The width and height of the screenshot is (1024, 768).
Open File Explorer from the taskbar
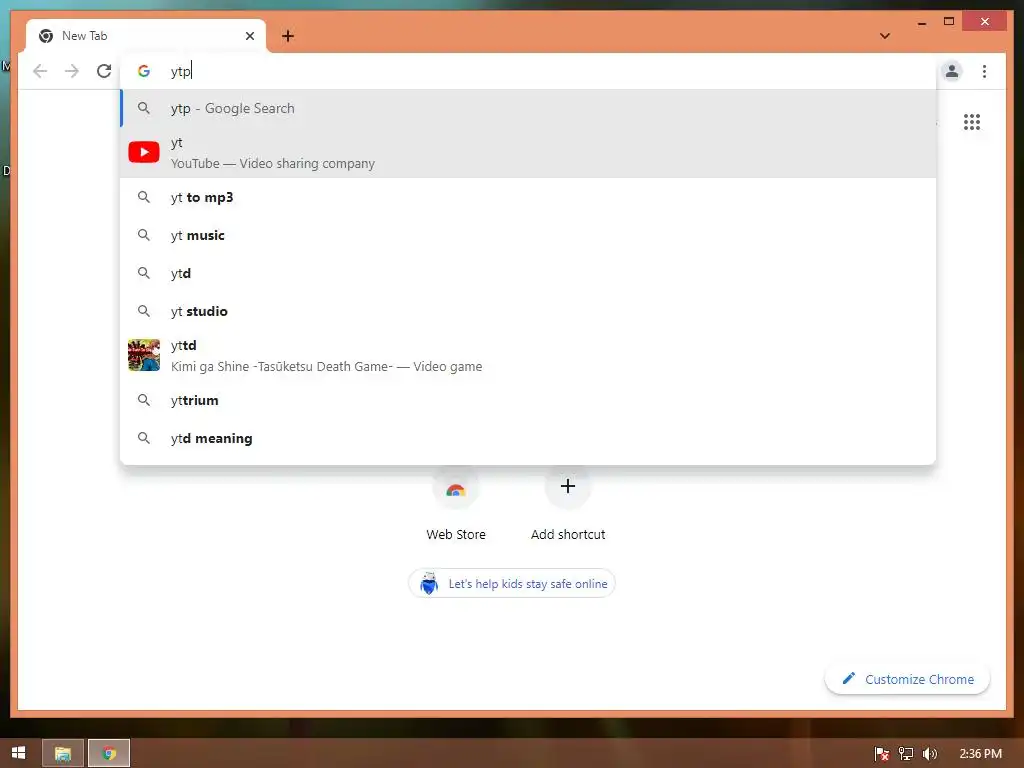pos(63,754)
